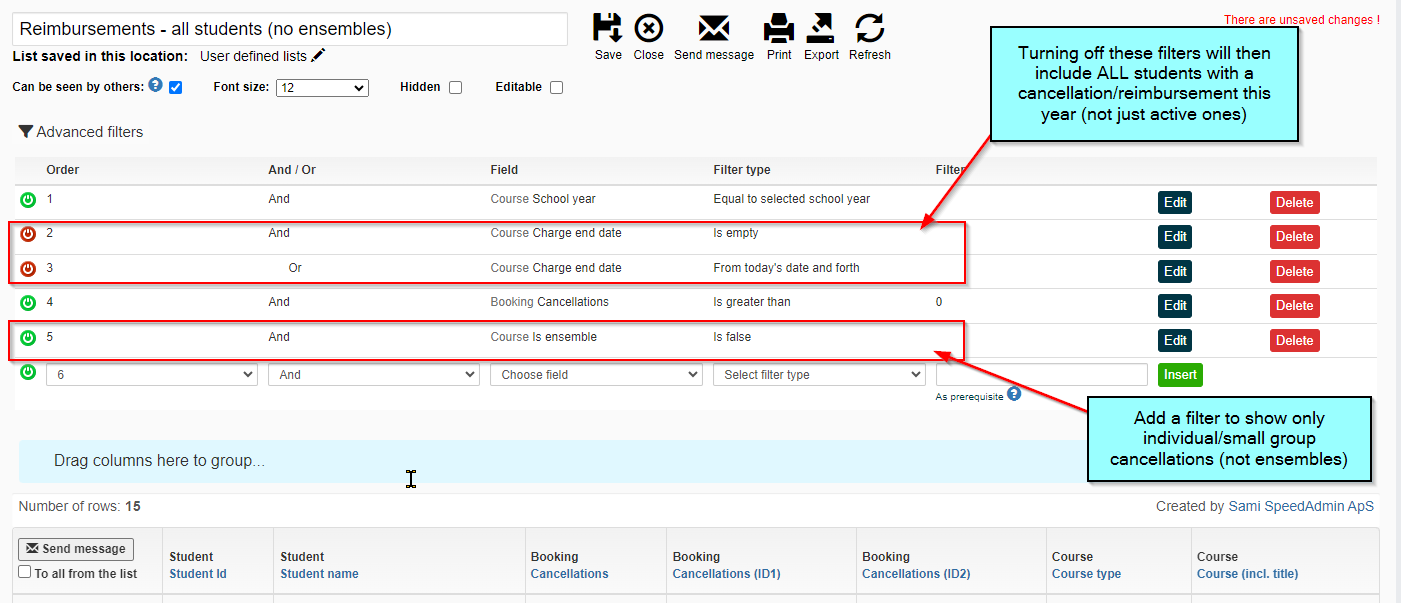Screen dimensions: 1401x603
Task: Click pencil icon next to User defined lists
Action: tap(318, 56)
